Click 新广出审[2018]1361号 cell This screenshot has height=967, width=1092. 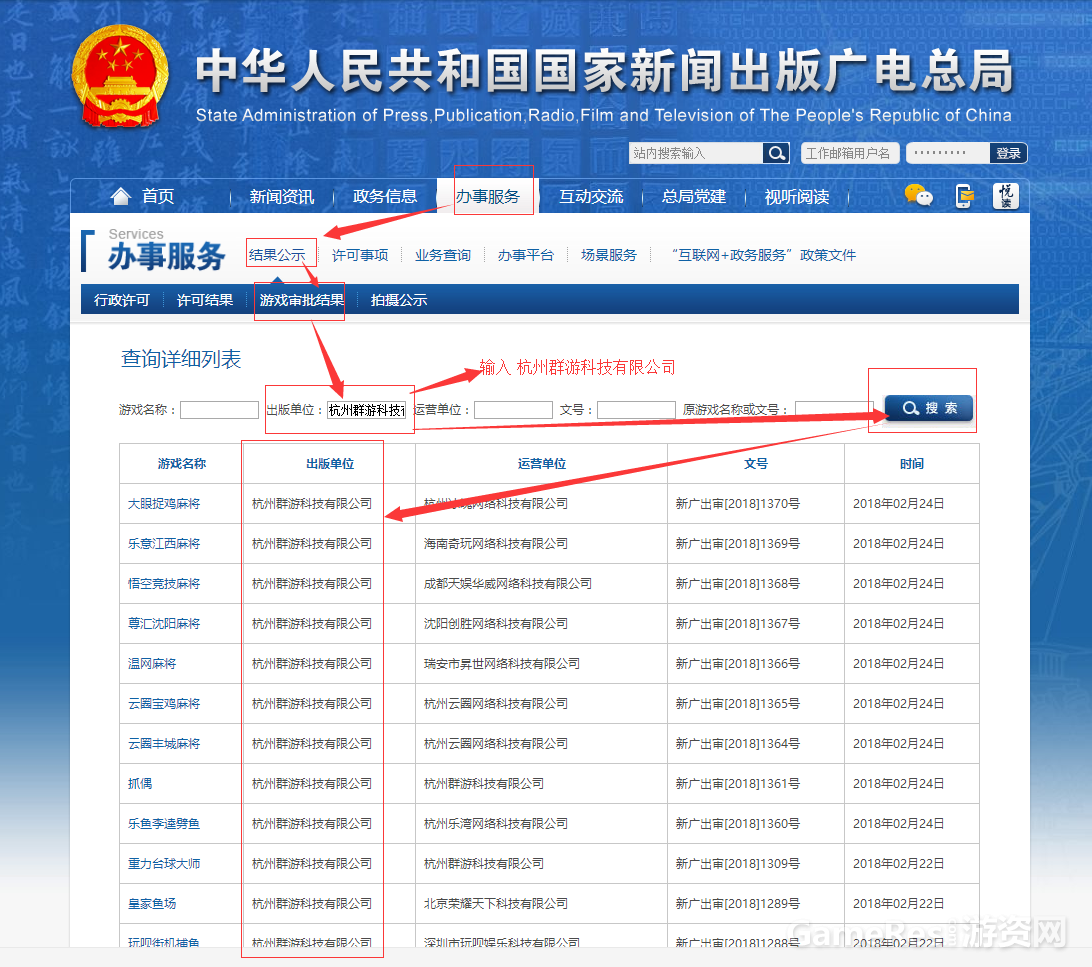[738, 784]
